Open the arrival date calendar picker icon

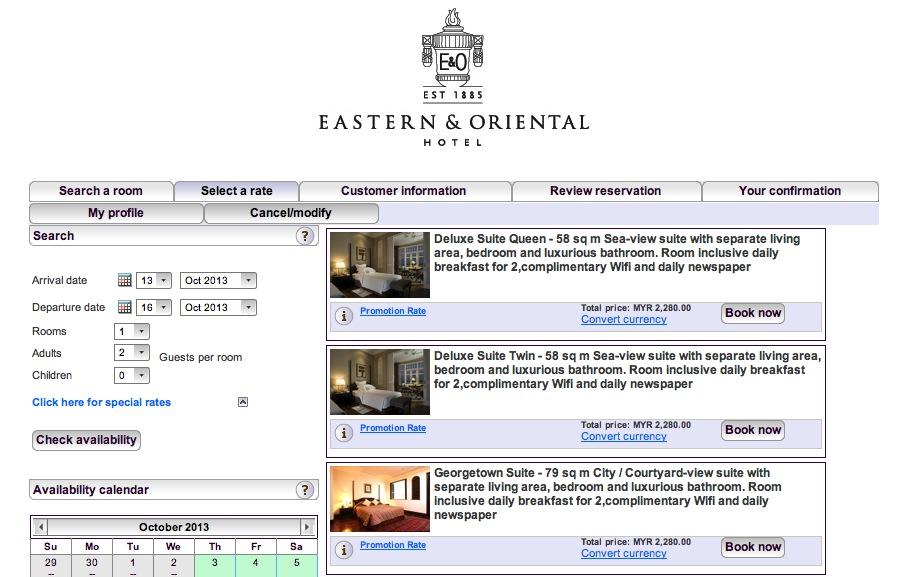click(x=124, y=280)
